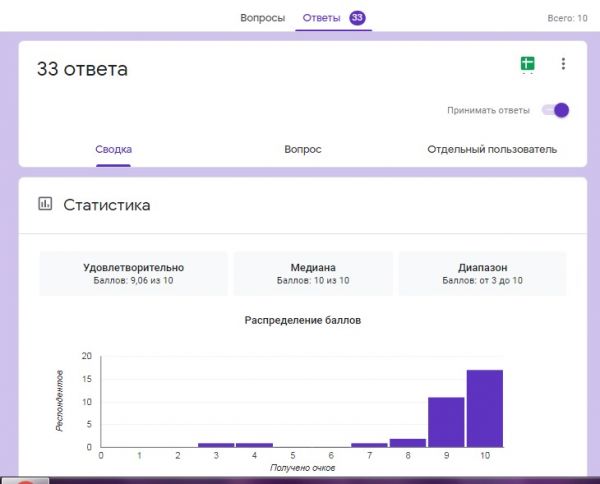600x484 pixels.
Task: Click the Медиана score card
Action: tap(313, 274)
